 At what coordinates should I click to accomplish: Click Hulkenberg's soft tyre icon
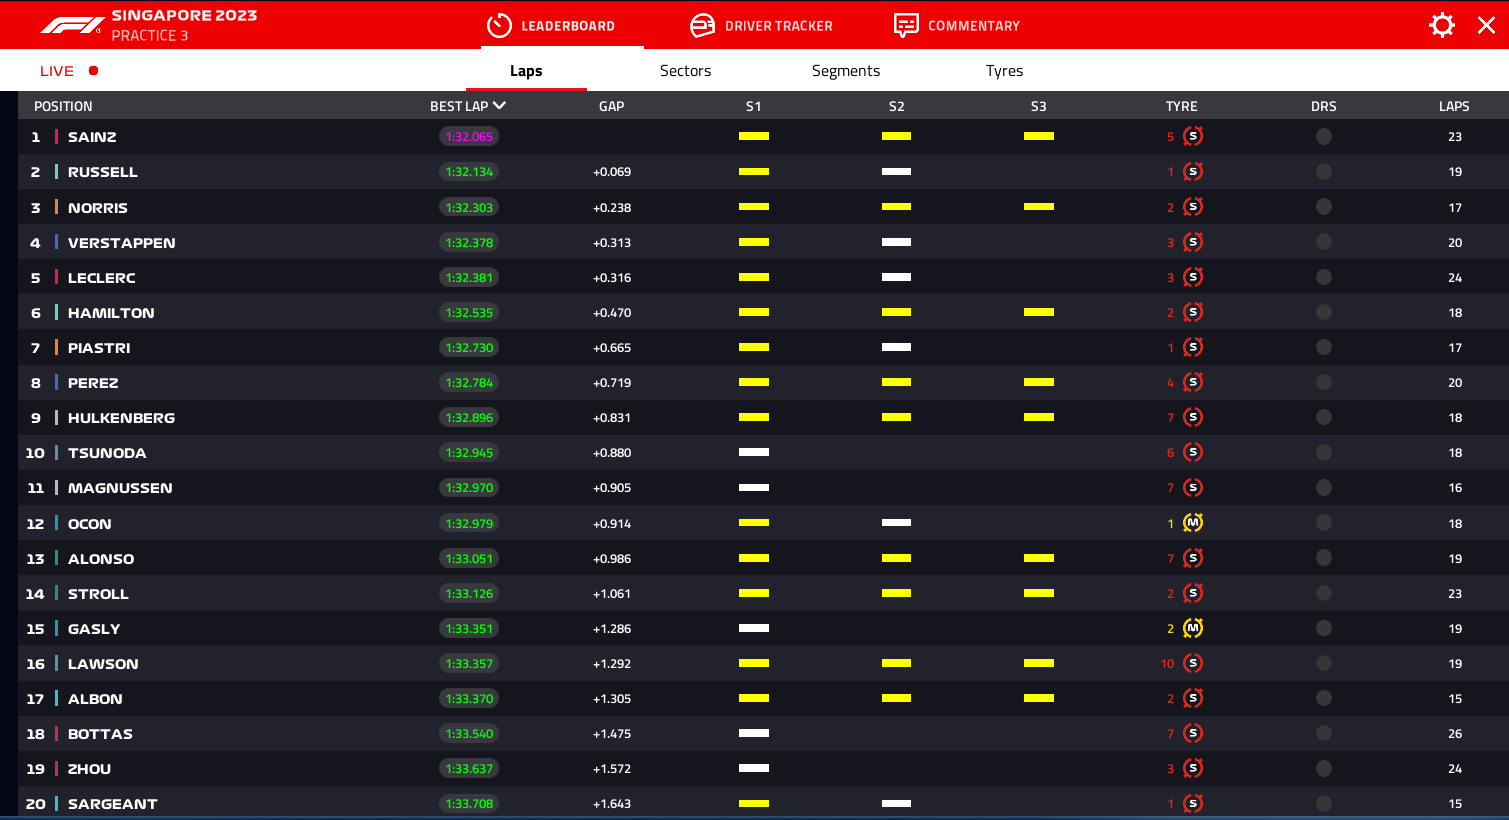click(x=1193, y=417)
